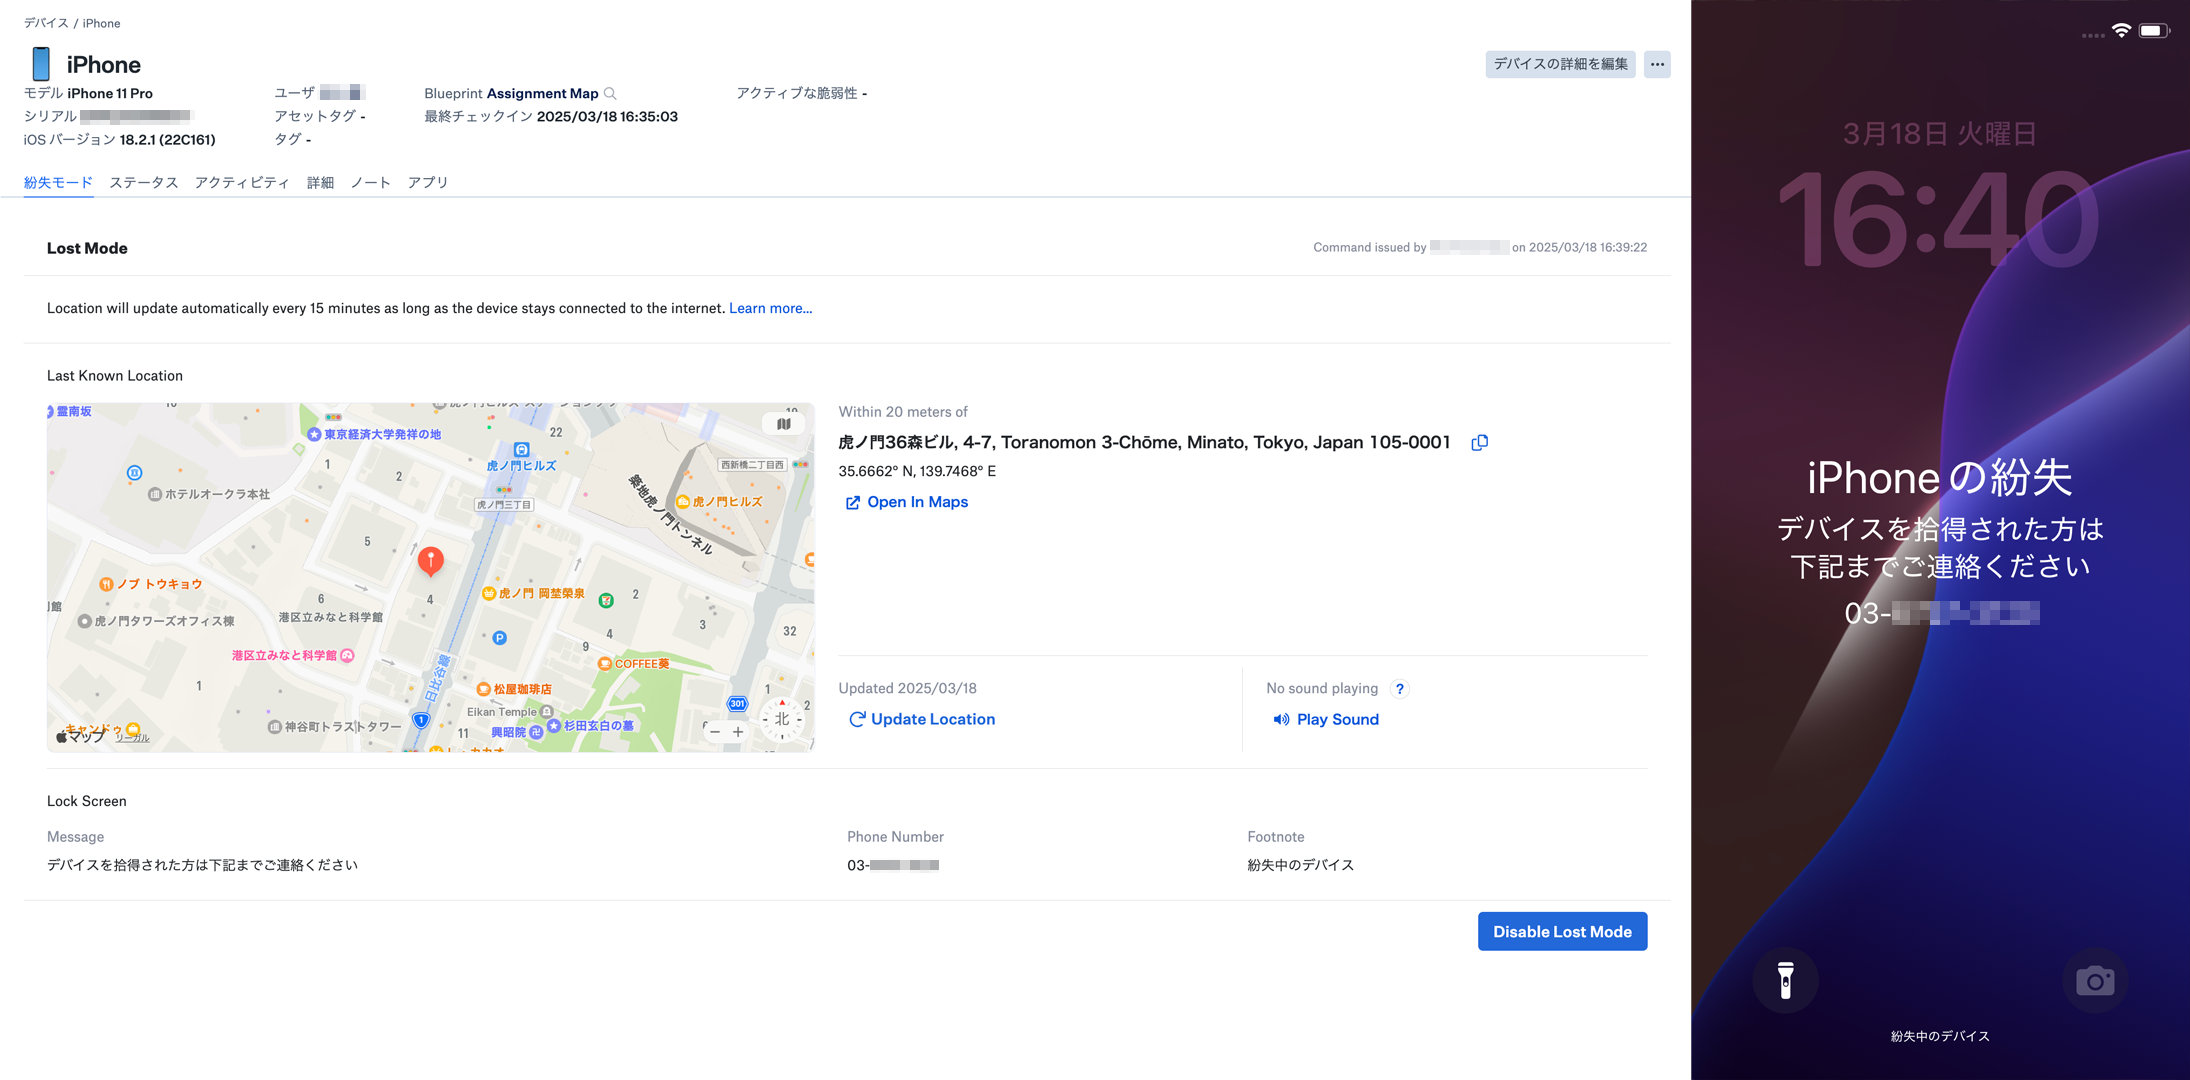
Task: Click the north compass on map
Action: click(x=782, y=719)
